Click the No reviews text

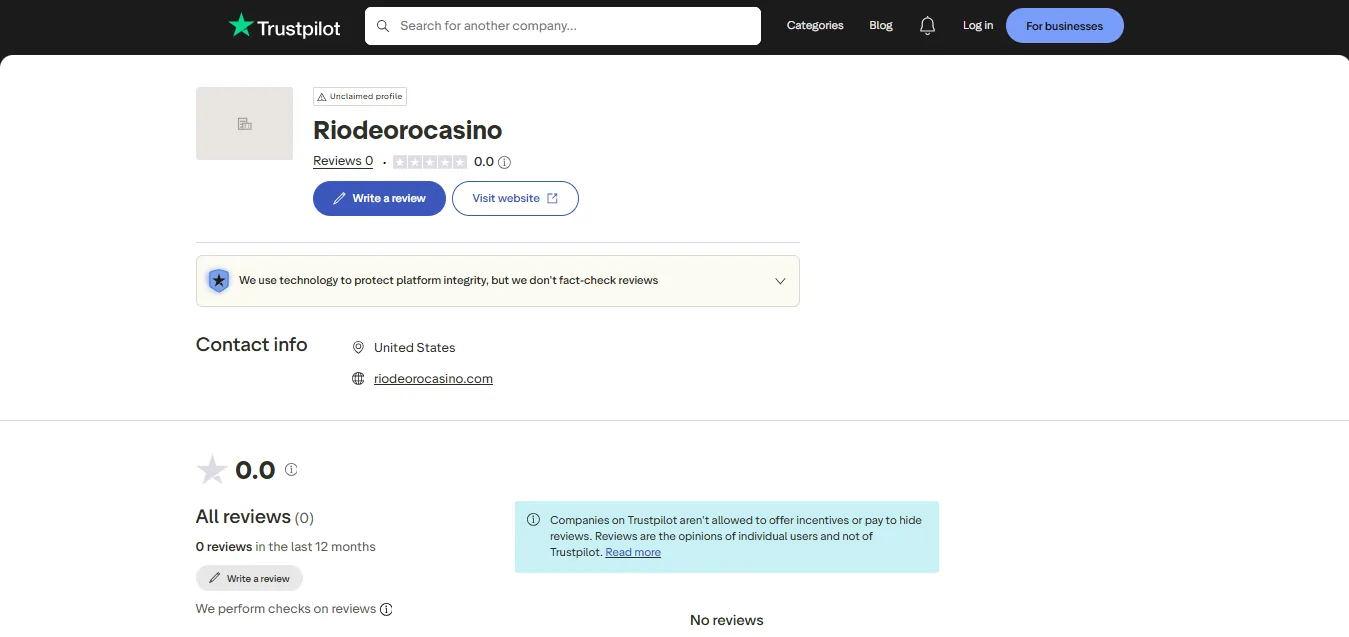click(727, 620)
